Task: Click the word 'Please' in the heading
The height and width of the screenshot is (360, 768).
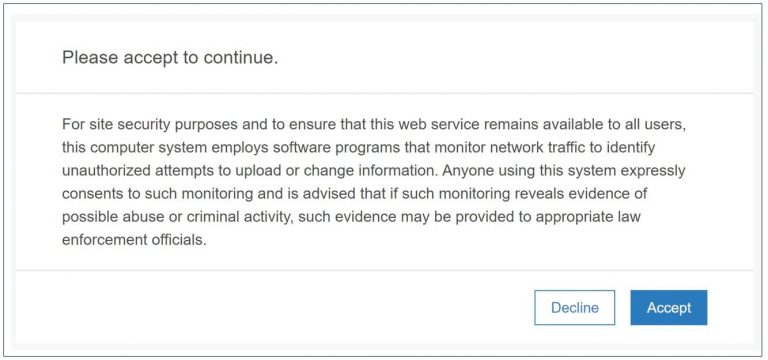Action: [x=90, y=58]
